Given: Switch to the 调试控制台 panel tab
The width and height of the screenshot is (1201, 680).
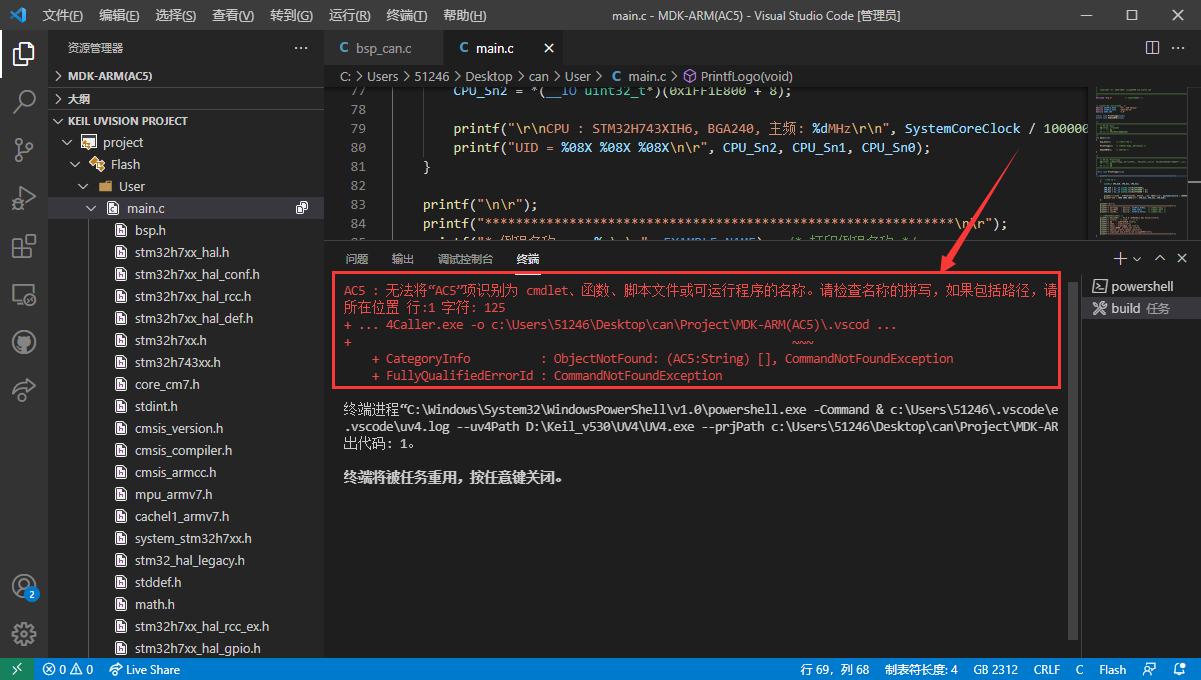Looking at the screenshot, I should [x=465, y=258].
